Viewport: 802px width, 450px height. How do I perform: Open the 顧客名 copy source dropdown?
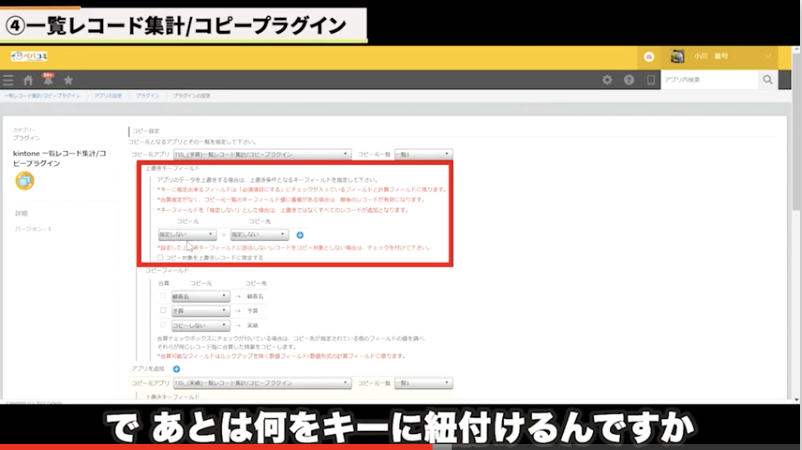click(200, 295)
